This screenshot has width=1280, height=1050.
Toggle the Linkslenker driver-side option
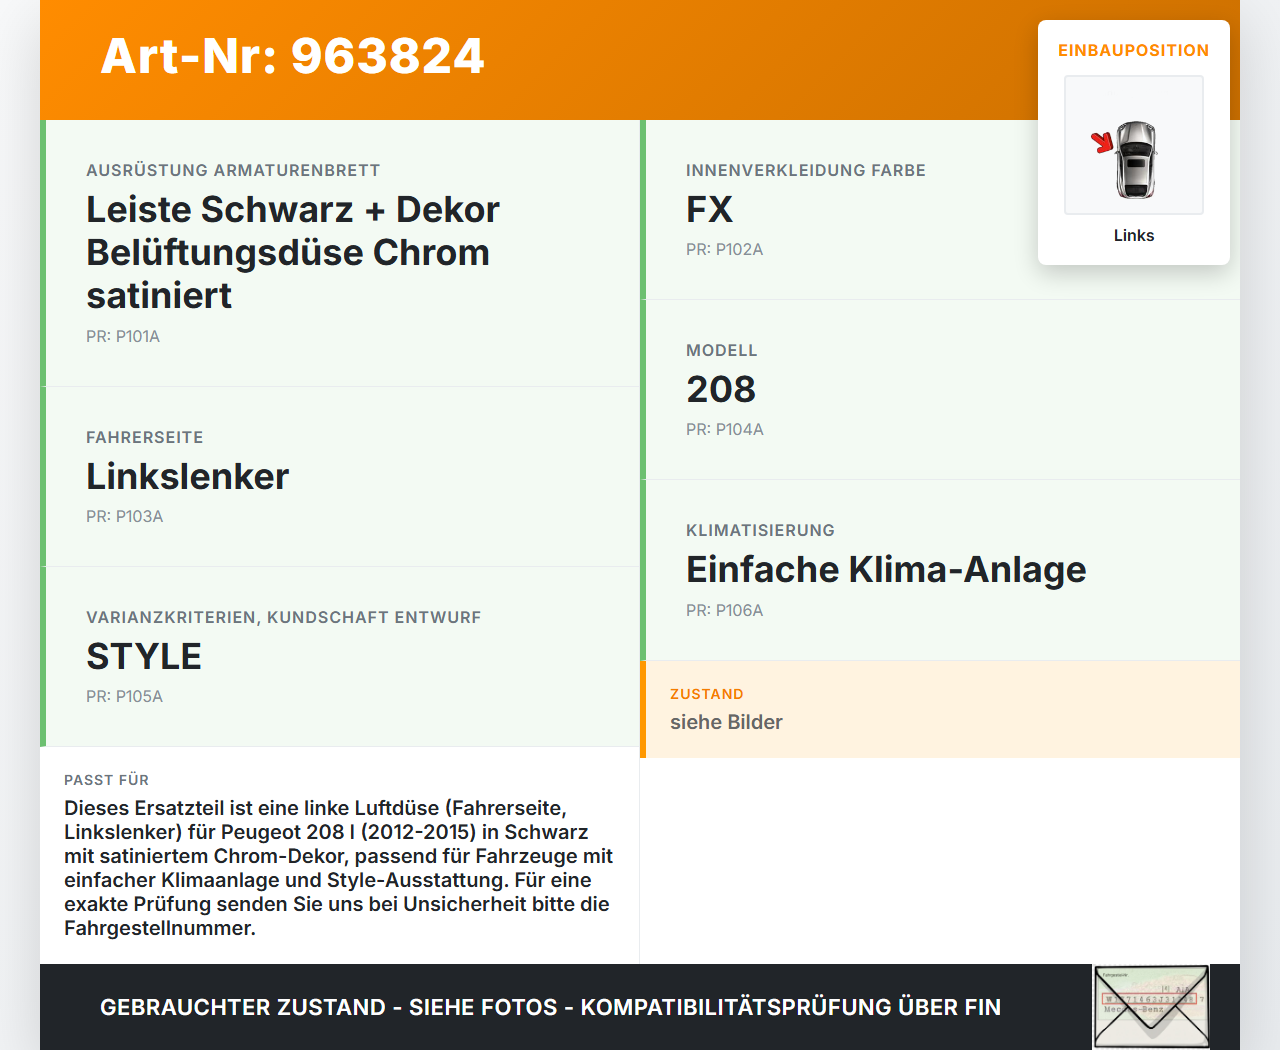[x=187, y=477]
